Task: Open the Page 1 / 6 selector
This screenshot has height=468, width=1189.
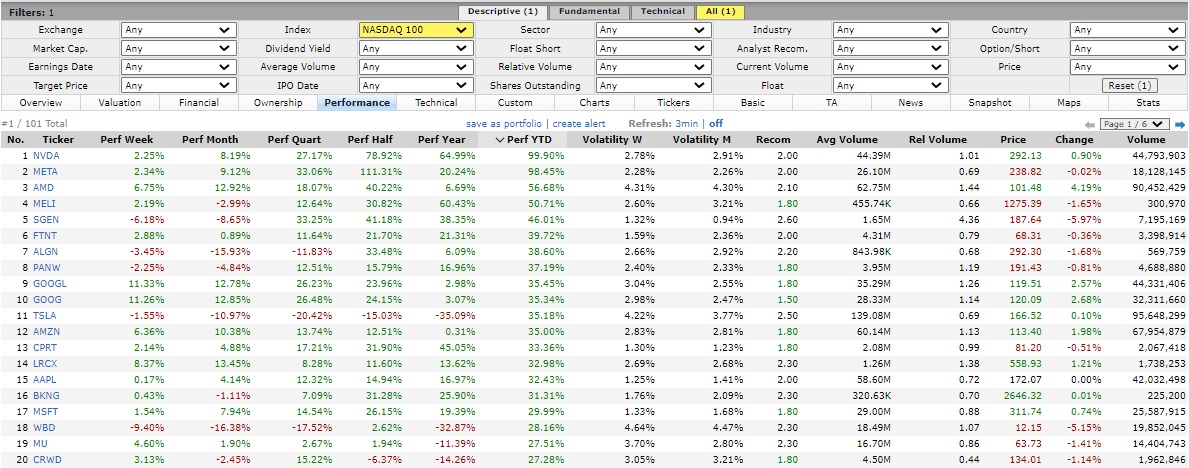Action: [1134, 124]
